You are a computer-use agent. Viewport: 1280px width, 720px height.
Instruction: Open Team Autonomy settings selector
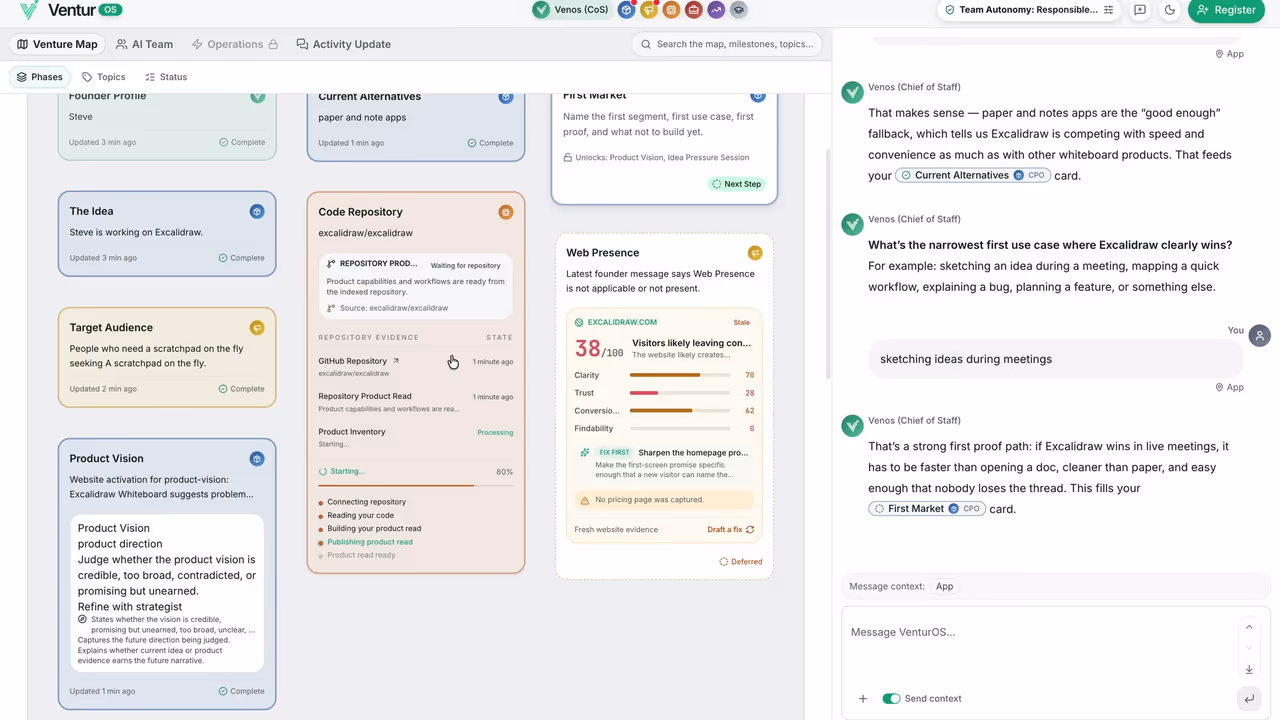click(x=1029, y=10)
